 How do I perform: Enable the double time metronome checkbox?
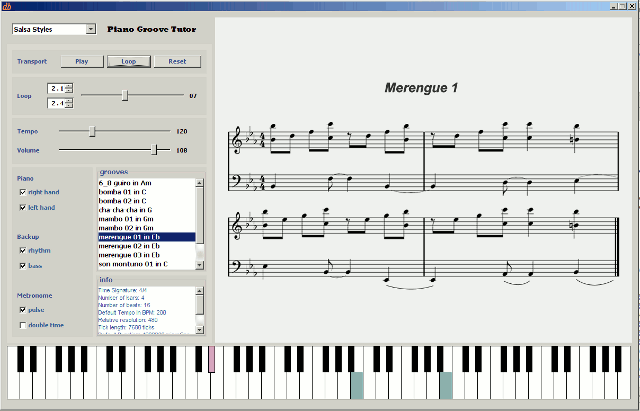point(23,325)
